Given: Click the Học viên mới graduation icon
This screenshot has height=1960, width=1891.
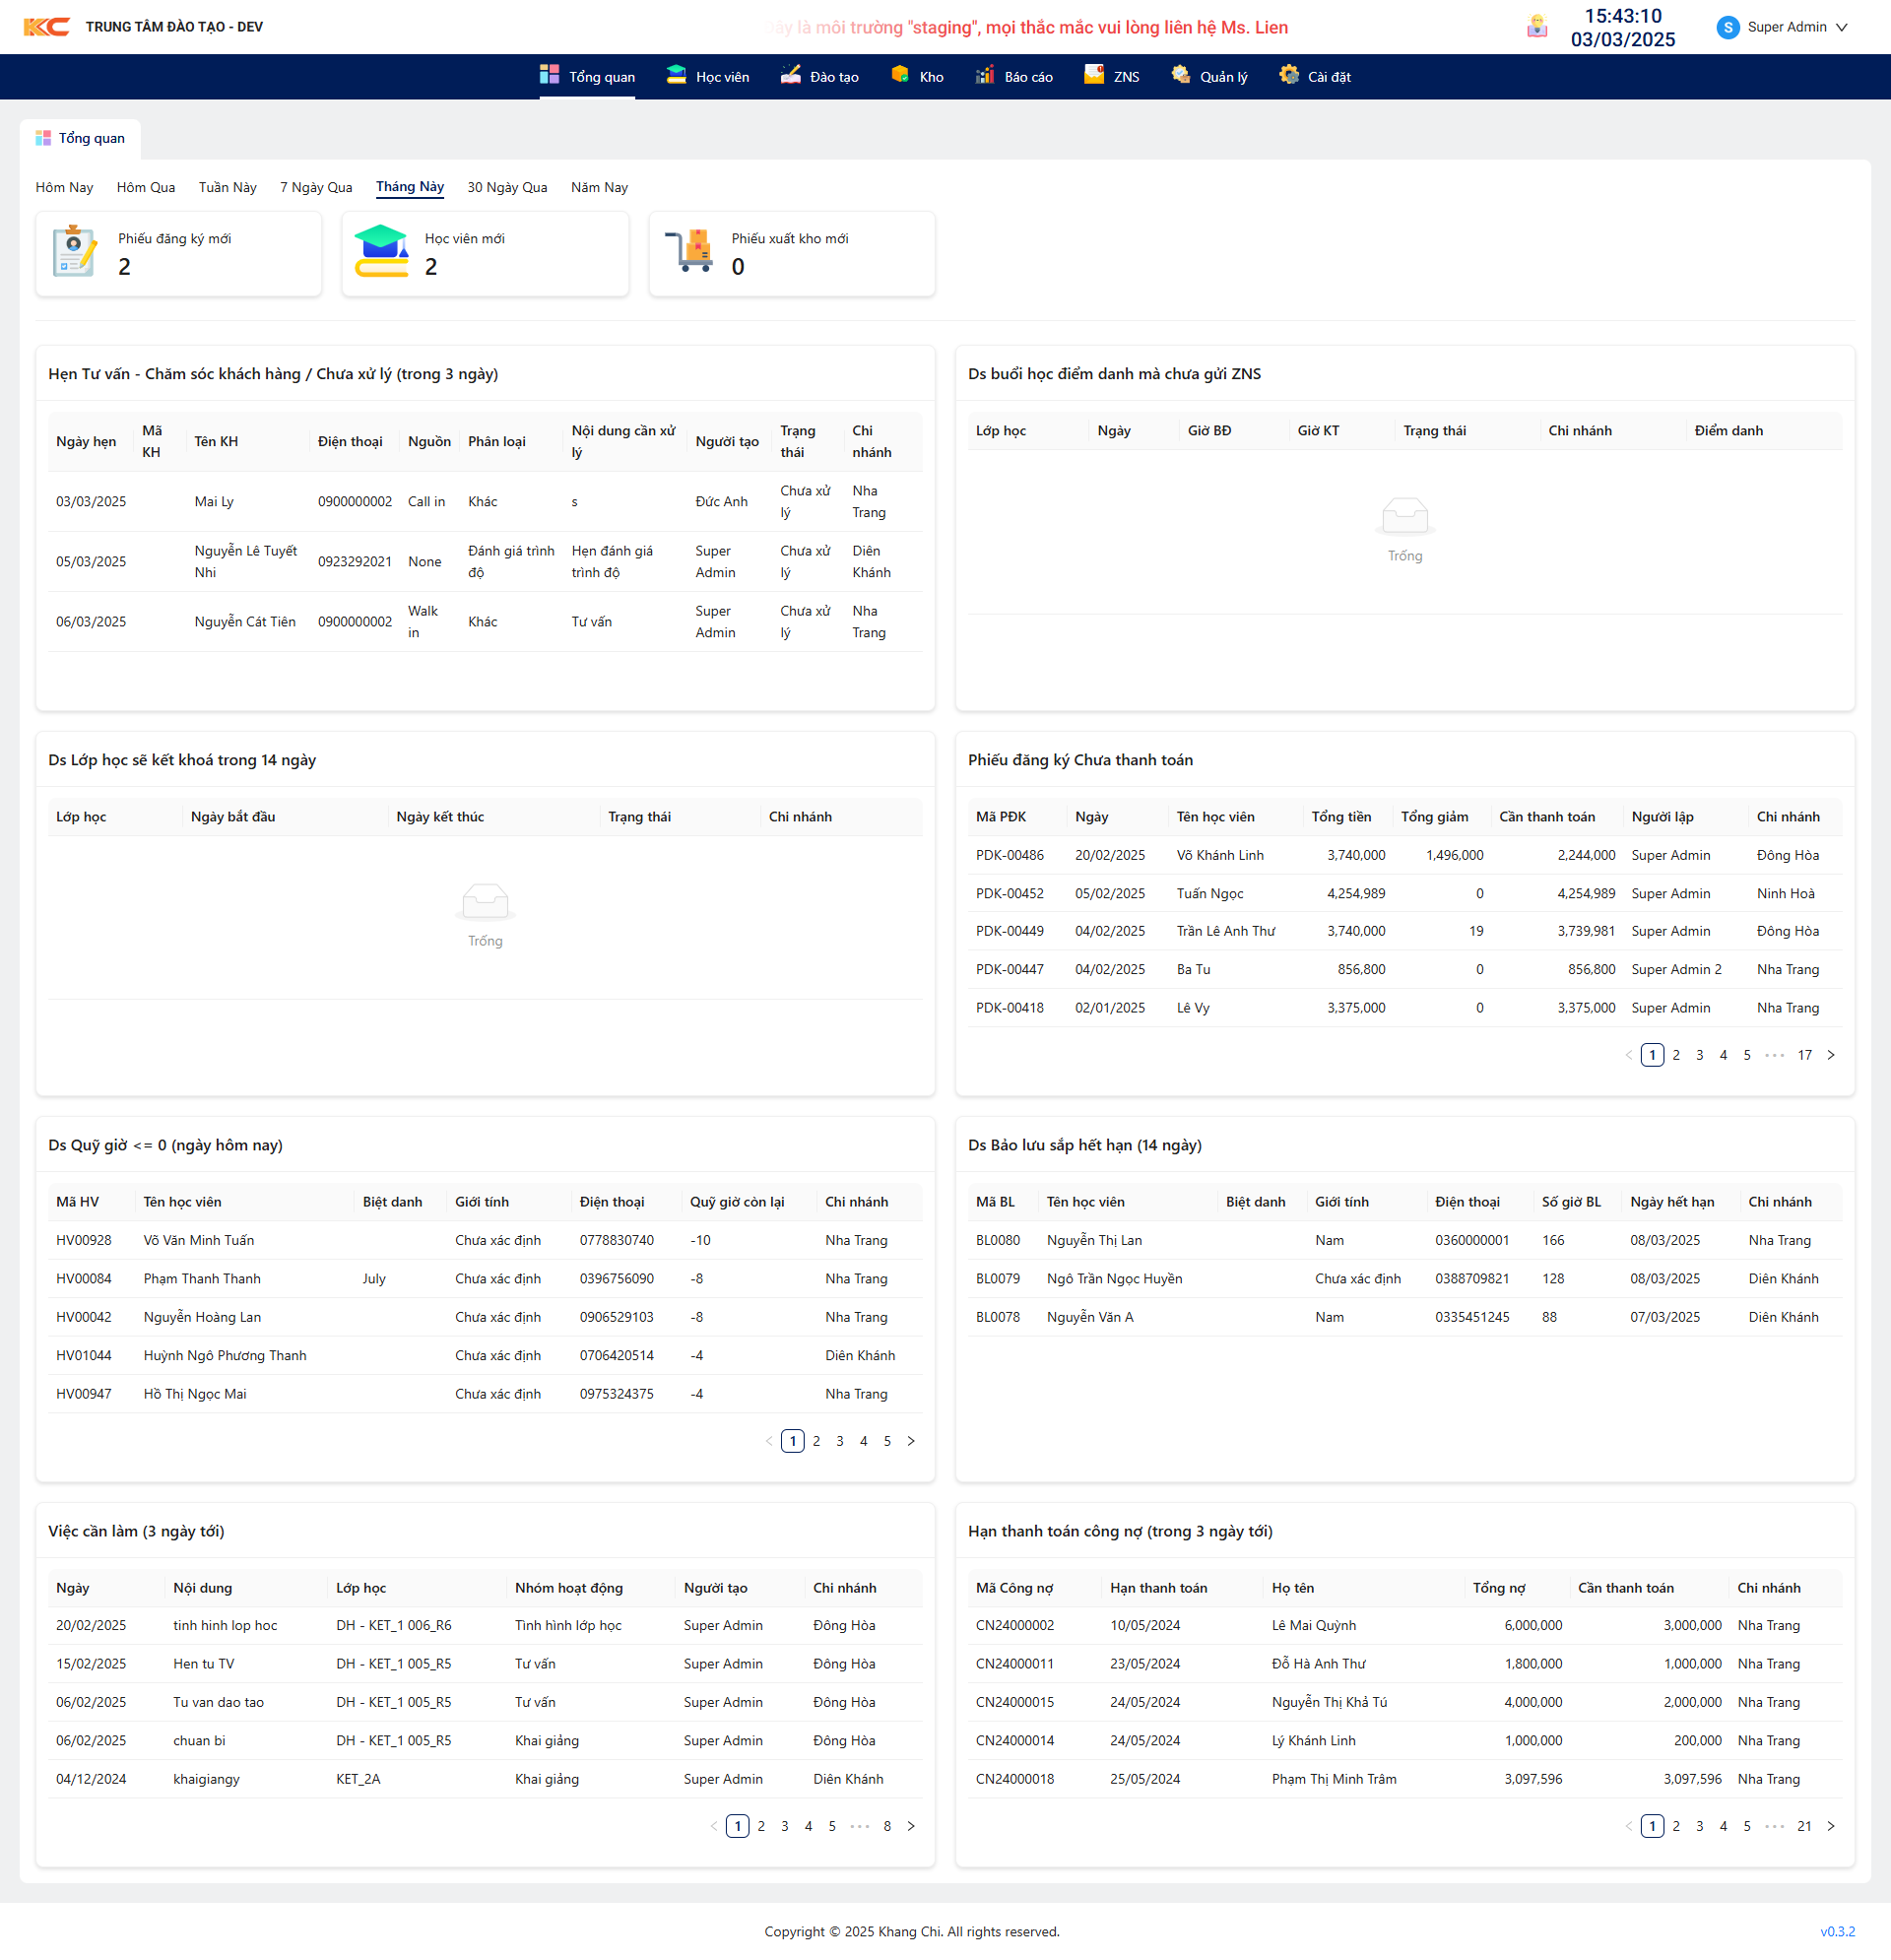Looking at the screenshot, I should tap(382, 252).
